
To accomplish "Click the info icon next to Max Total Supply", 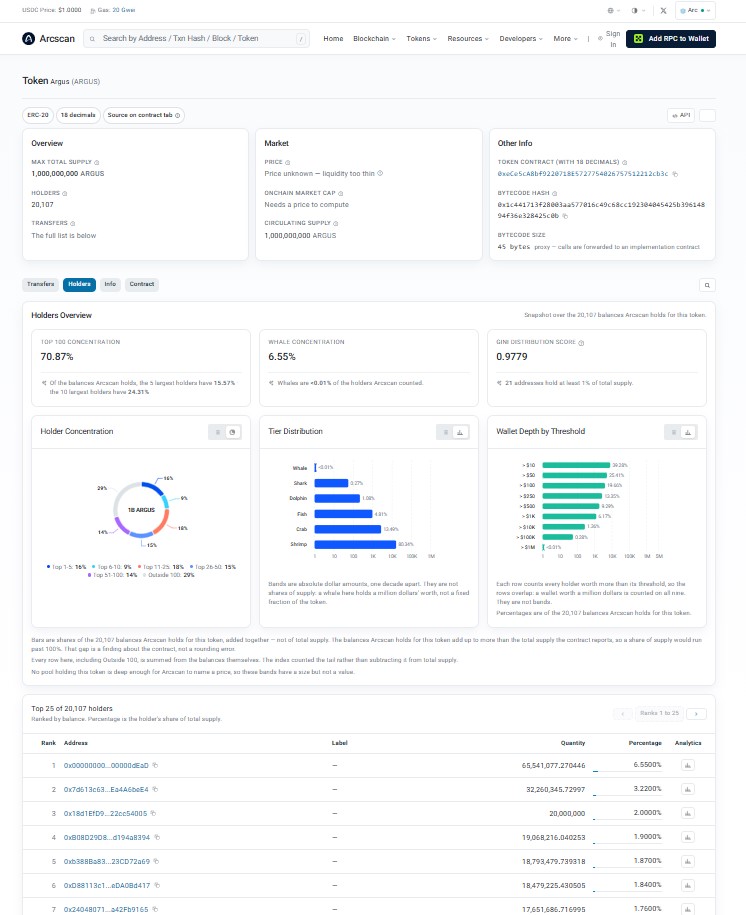I will [97, 162].
